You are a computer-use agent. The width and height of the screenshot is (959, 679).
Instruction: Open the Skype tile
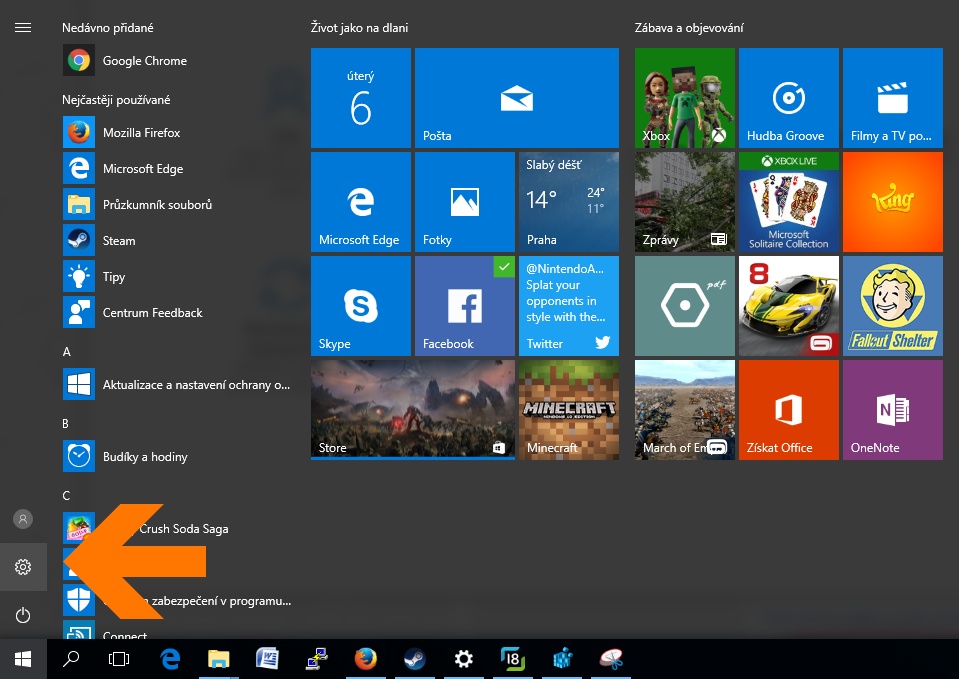pyautogui.click(x=360, y=306)
